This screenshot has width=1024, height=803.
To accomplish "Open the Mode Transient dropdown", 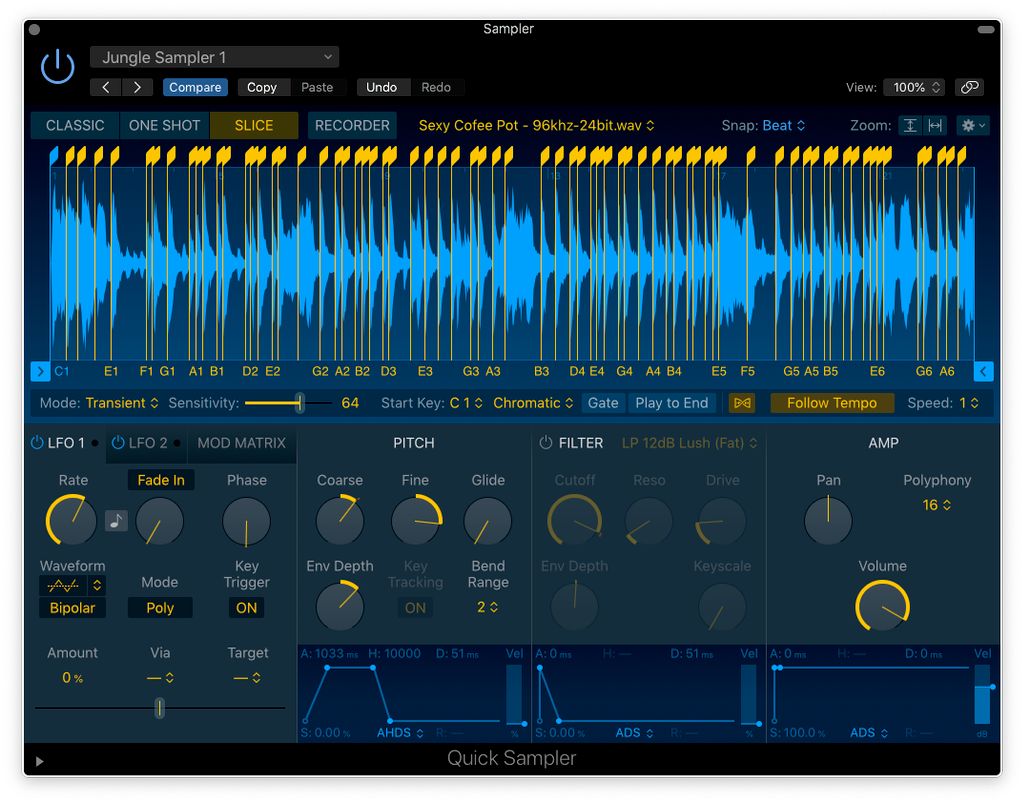I will click(x=122, y=403).
